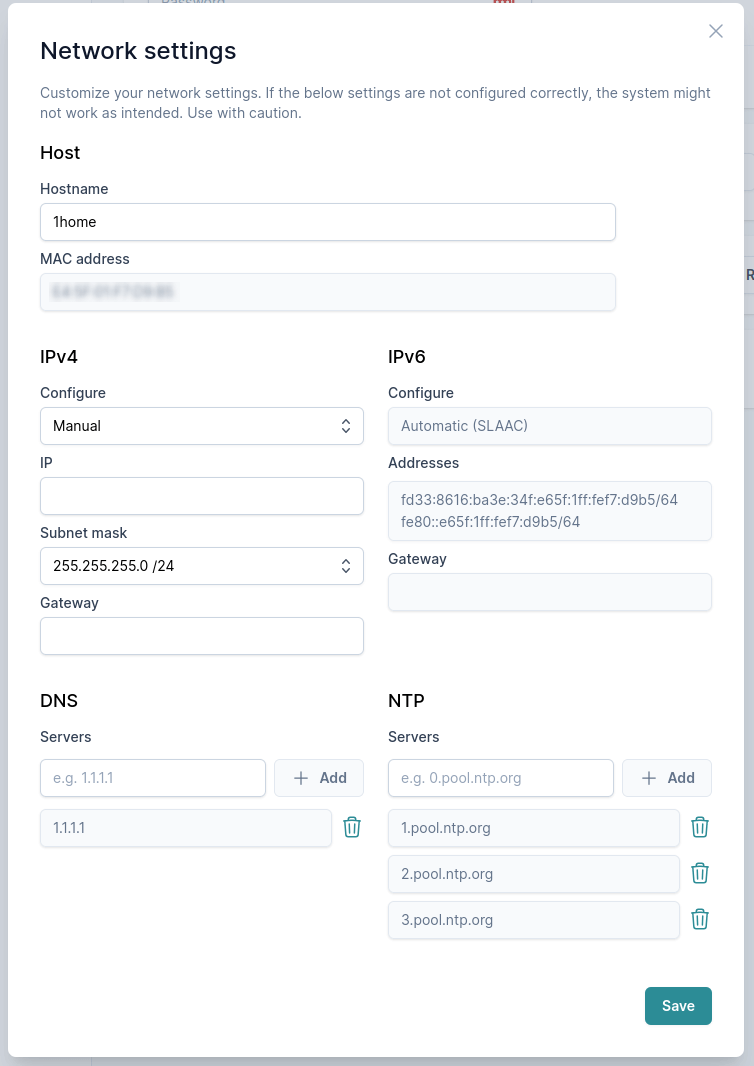
Task: Click the IPv4 Gateway input field
Action: coord(201,636)
